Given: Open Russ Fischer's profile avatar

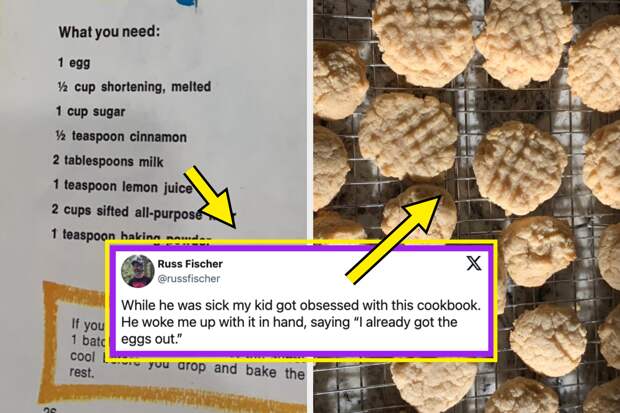Looking at the screenshot, I should [x=138, y=271].
